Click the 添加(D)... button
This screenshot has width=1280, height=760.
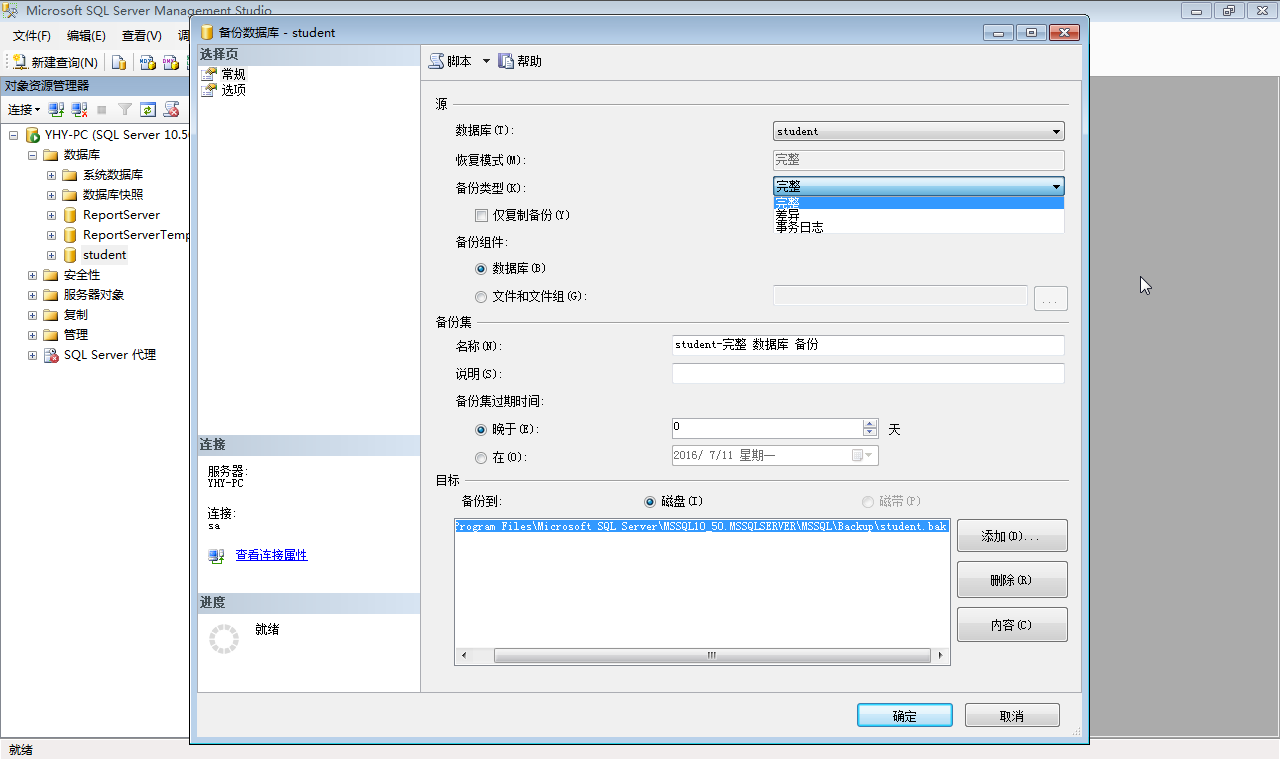1012,536
